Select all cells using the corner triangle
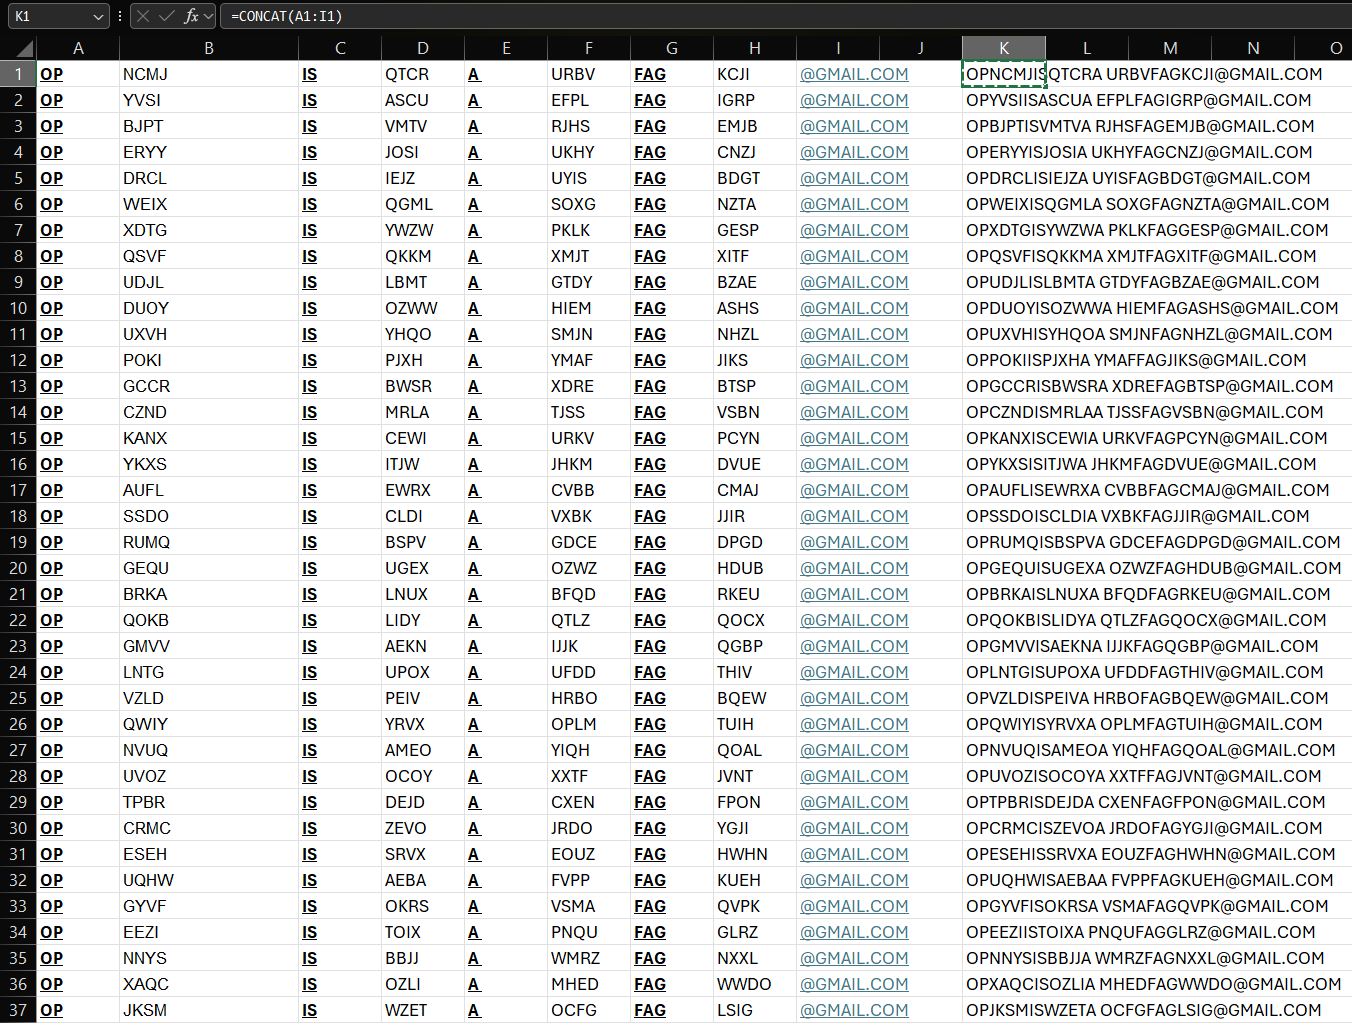1352x1023 pixels. (25, 49)
